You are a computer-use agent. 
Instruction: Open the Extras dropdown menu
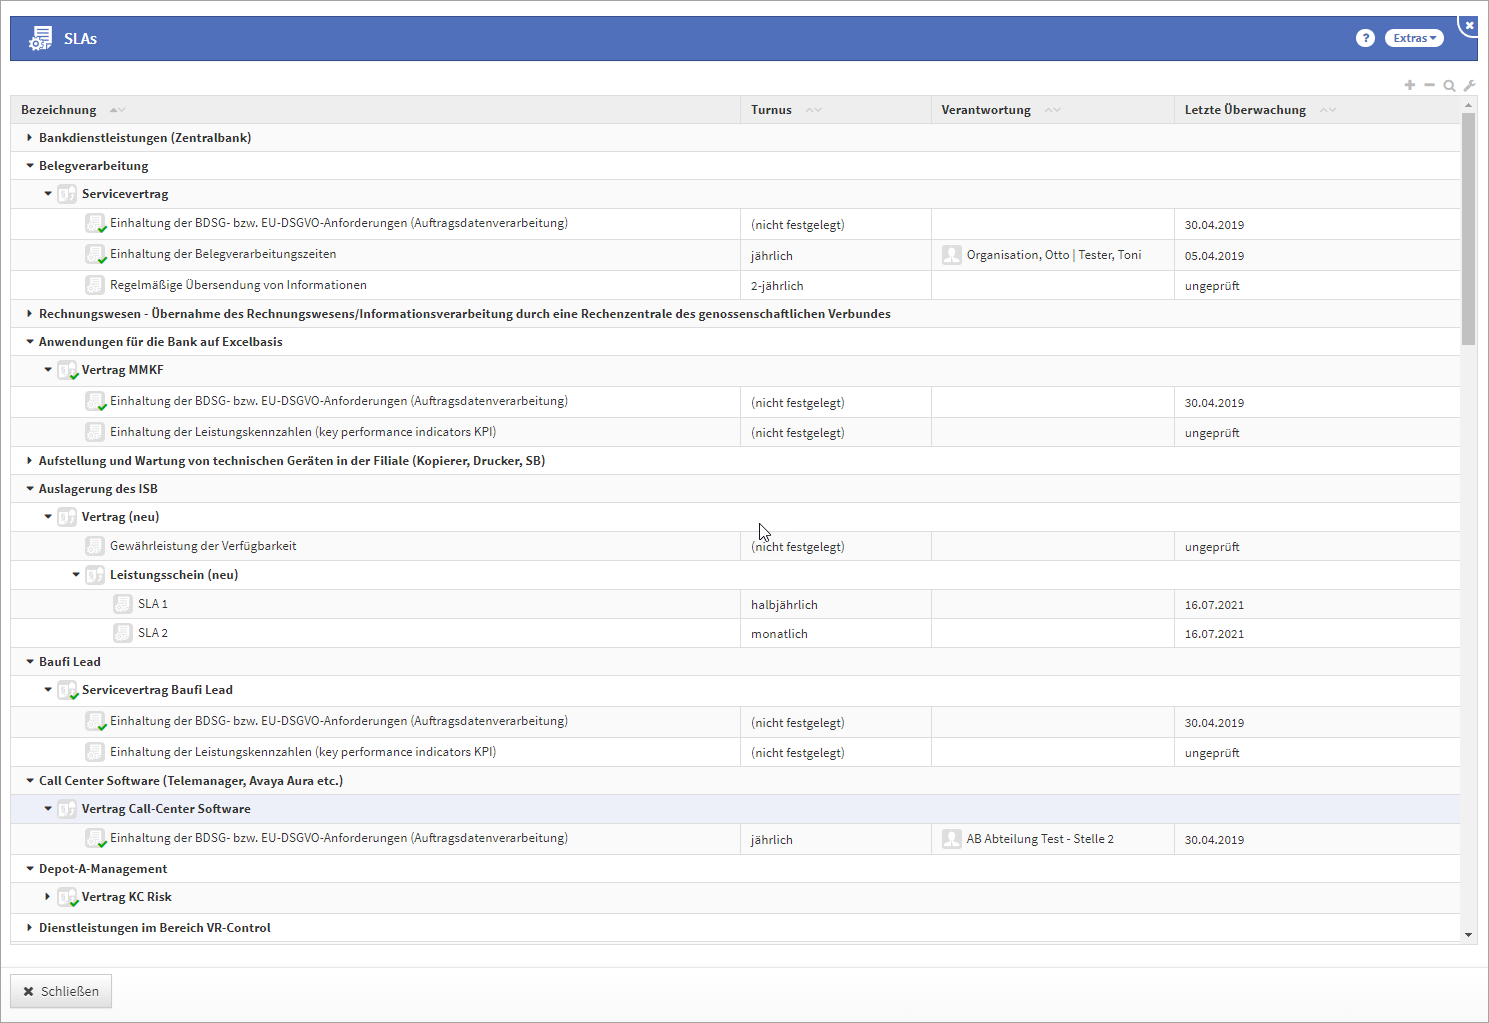[1414, 38]
